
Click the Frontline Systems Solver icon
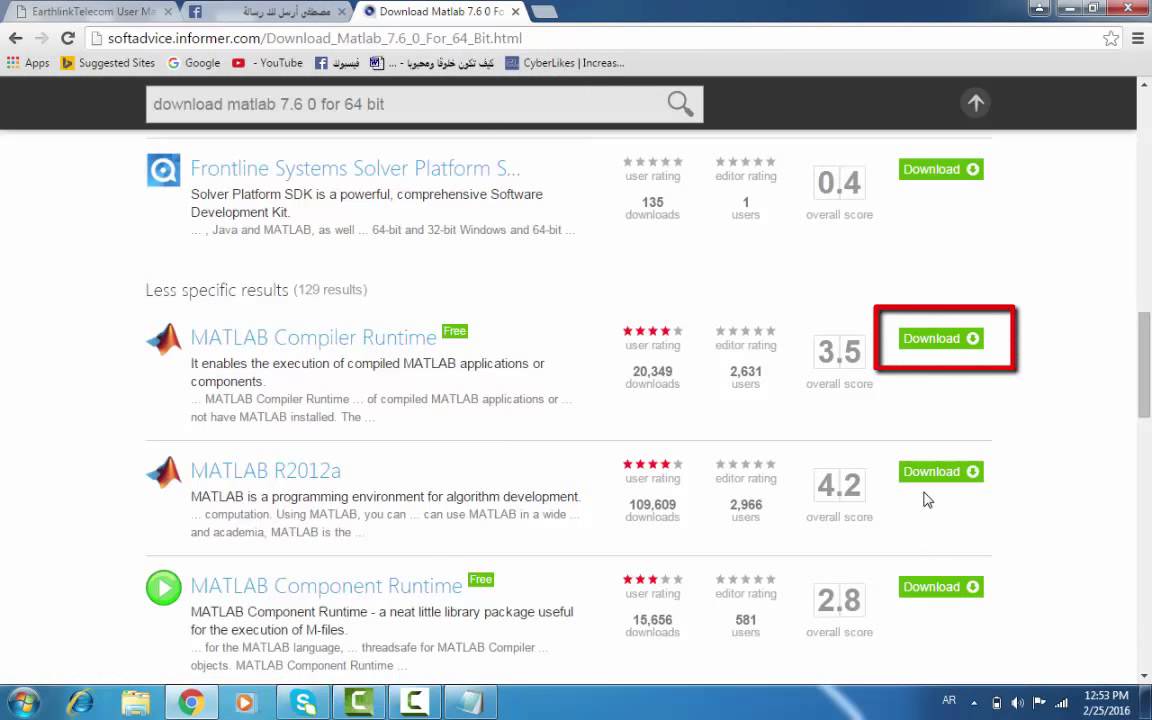163,170
